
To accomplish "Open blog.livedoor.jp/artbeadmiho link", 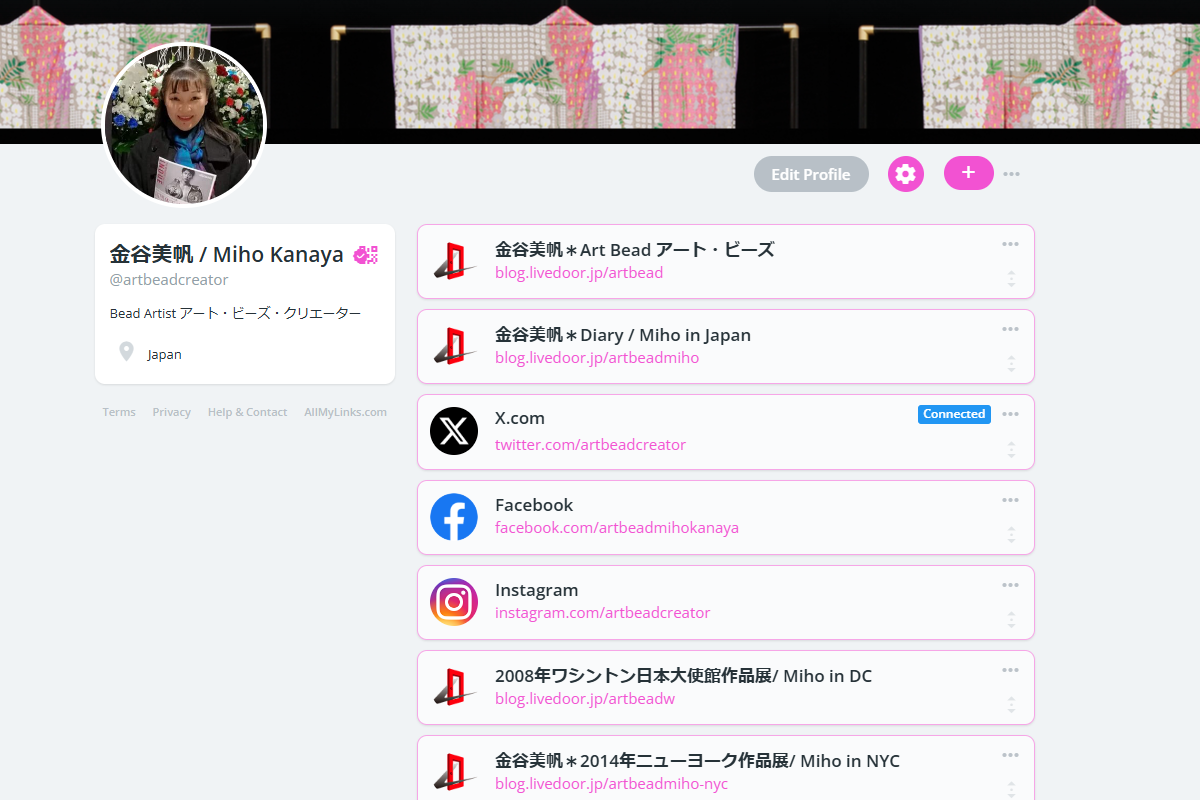I will pyautogui.click(x=597, y=358).
